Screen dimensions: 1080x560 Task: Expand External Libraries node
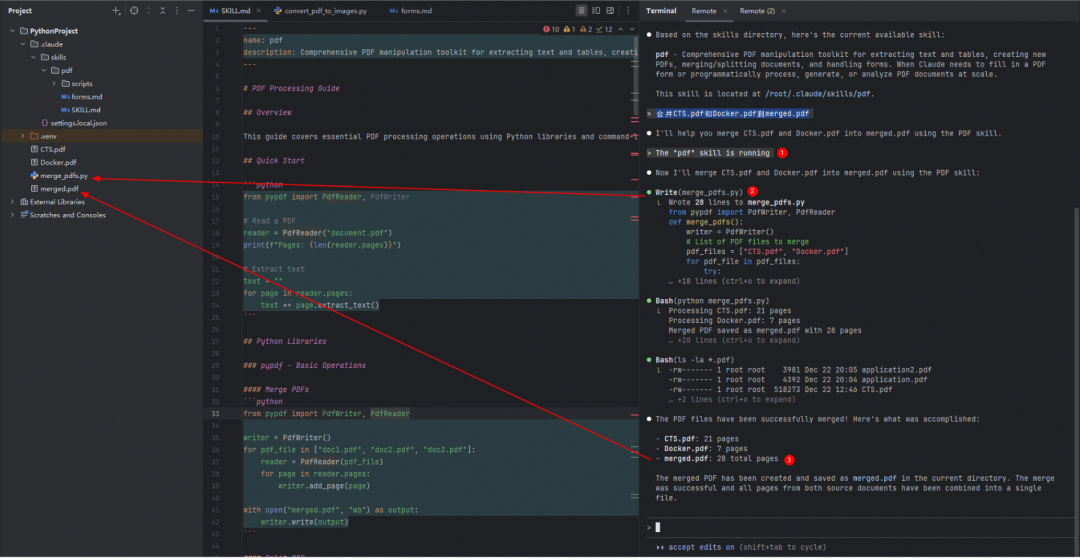click(x=12, y=201)
